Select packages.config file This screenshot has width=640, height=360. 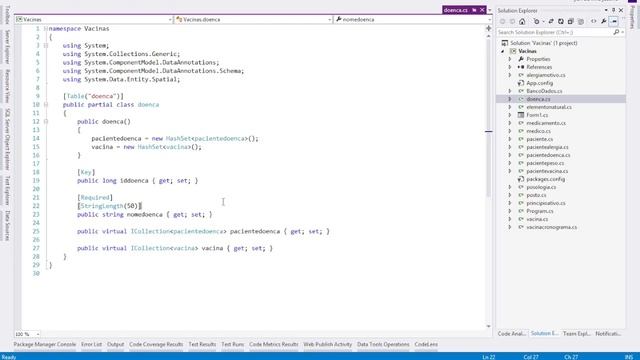[x=546, y=179]
